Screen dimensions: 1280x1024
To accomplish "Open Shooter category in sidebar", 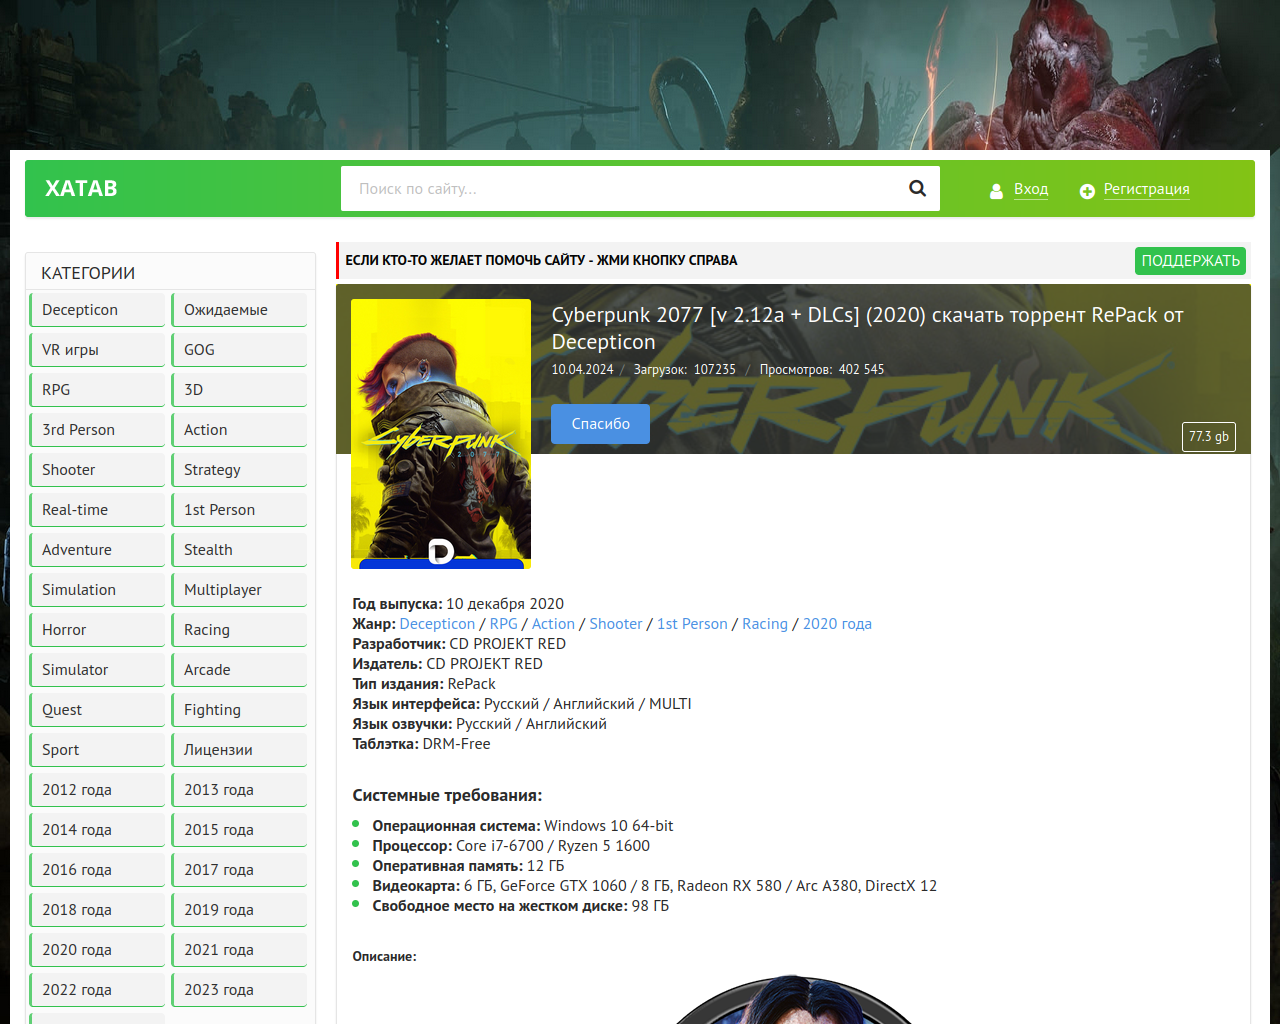I will point(97,470).
